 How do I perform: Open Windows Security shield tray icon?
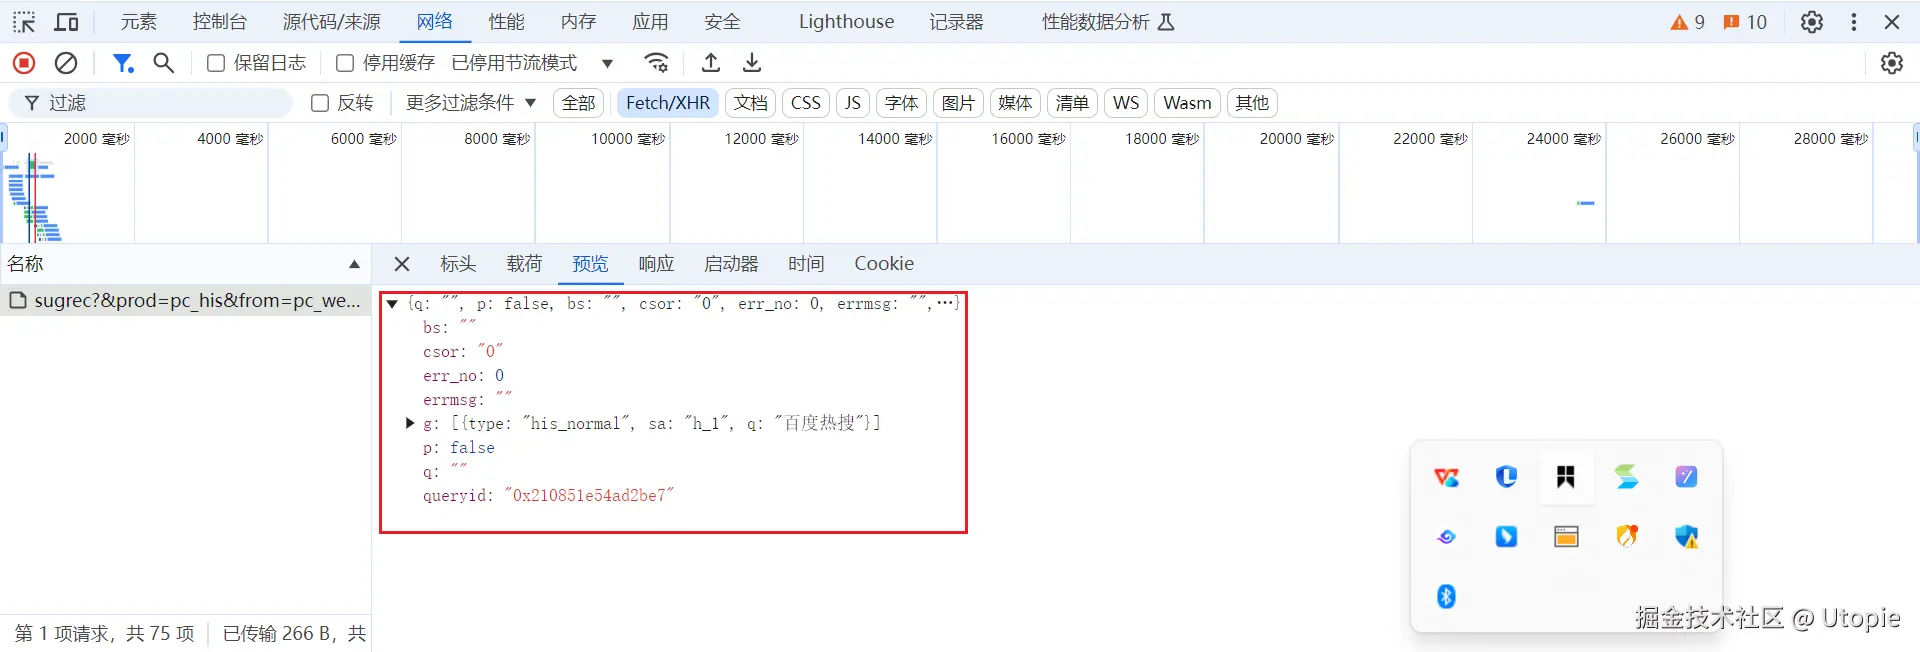(1687, 537)
